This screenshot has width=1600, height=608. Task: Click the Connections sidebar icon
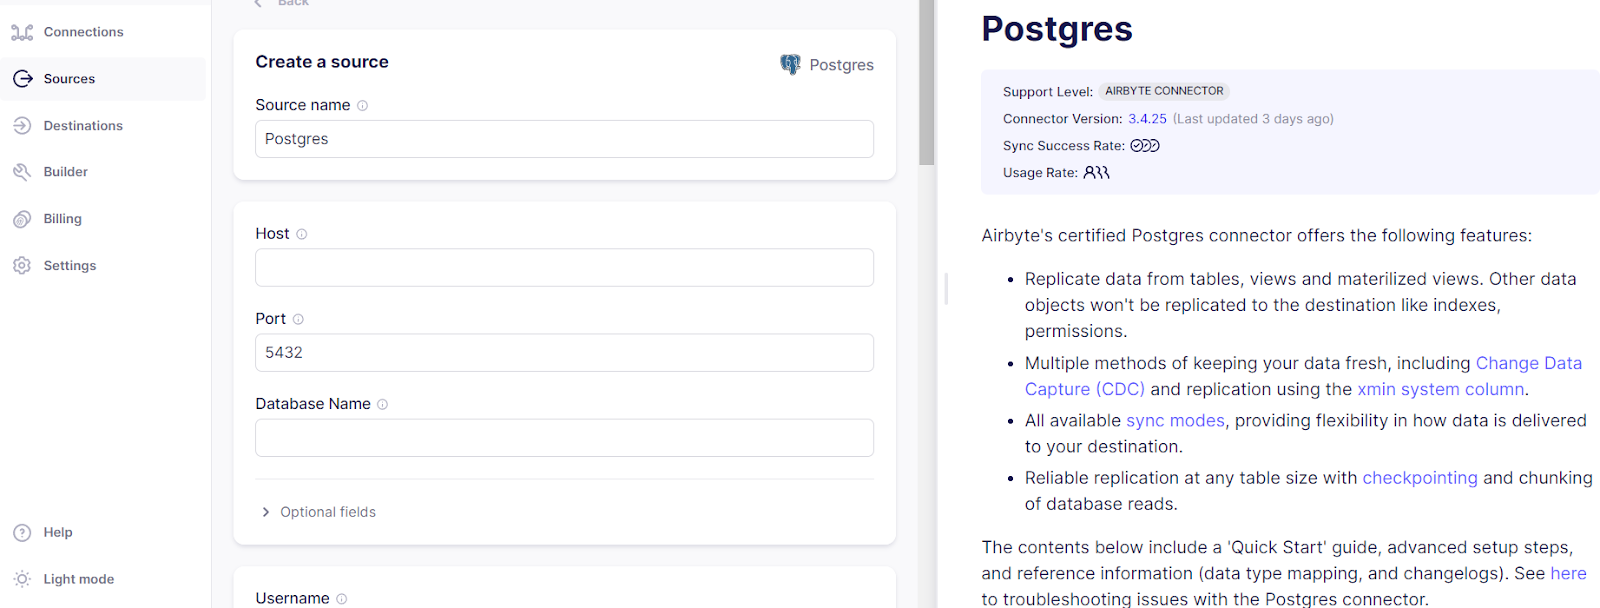22,32
